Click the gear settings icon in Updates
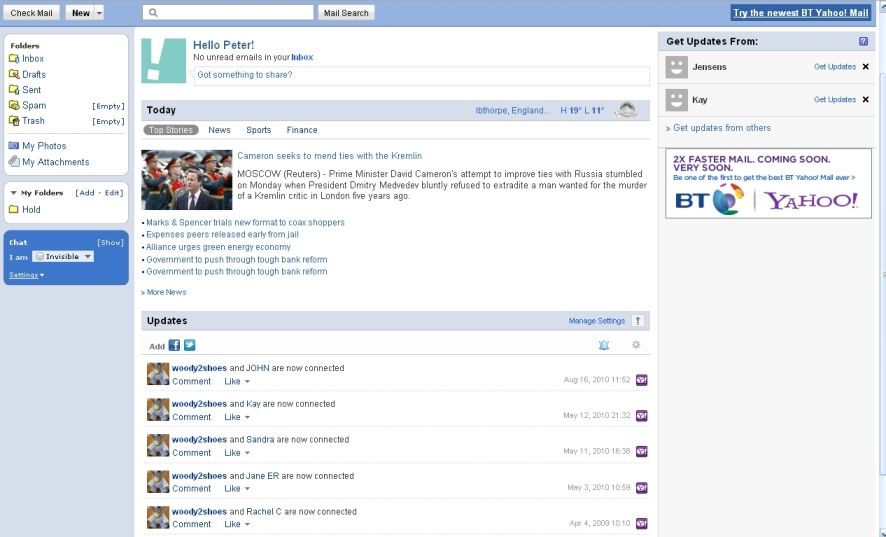Viewport: 886px width, 537px height. pos(635,345)
